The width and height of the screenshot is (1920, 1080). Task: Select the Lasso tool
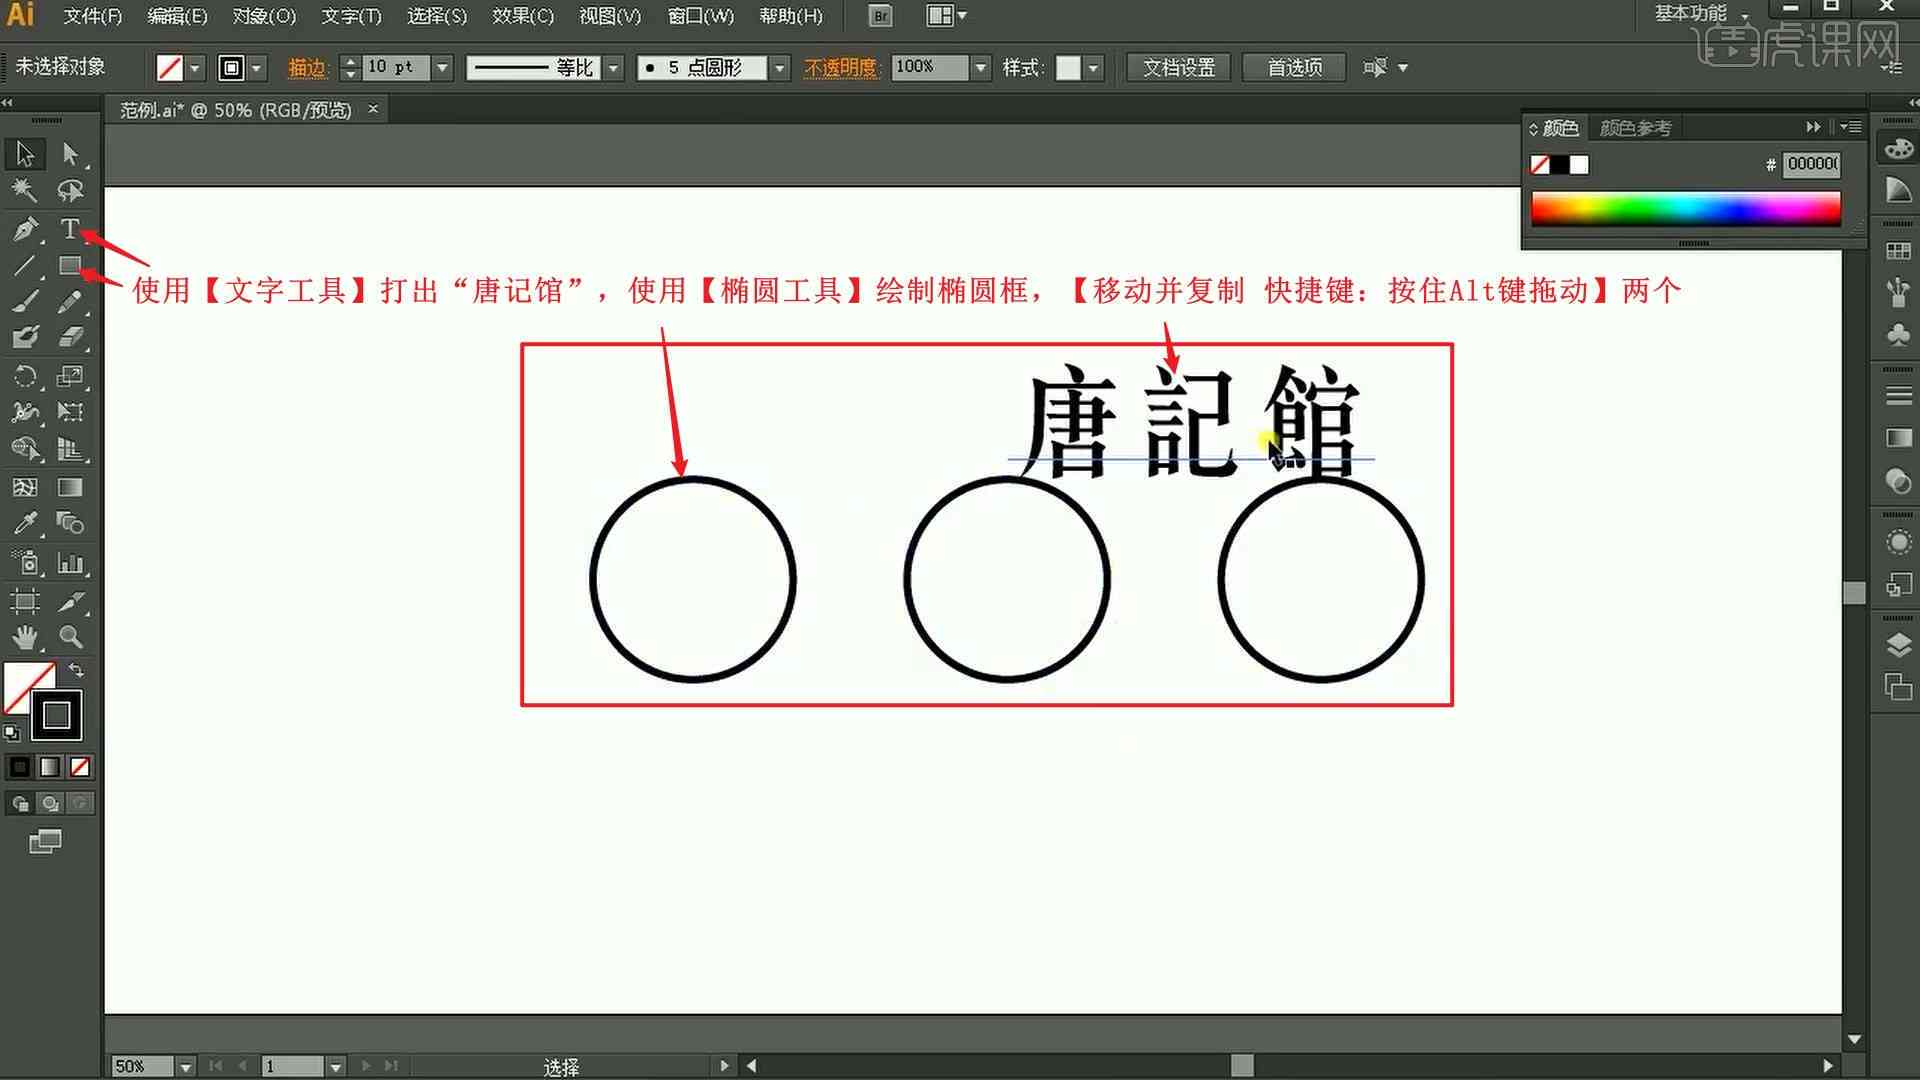pos(70,190)
